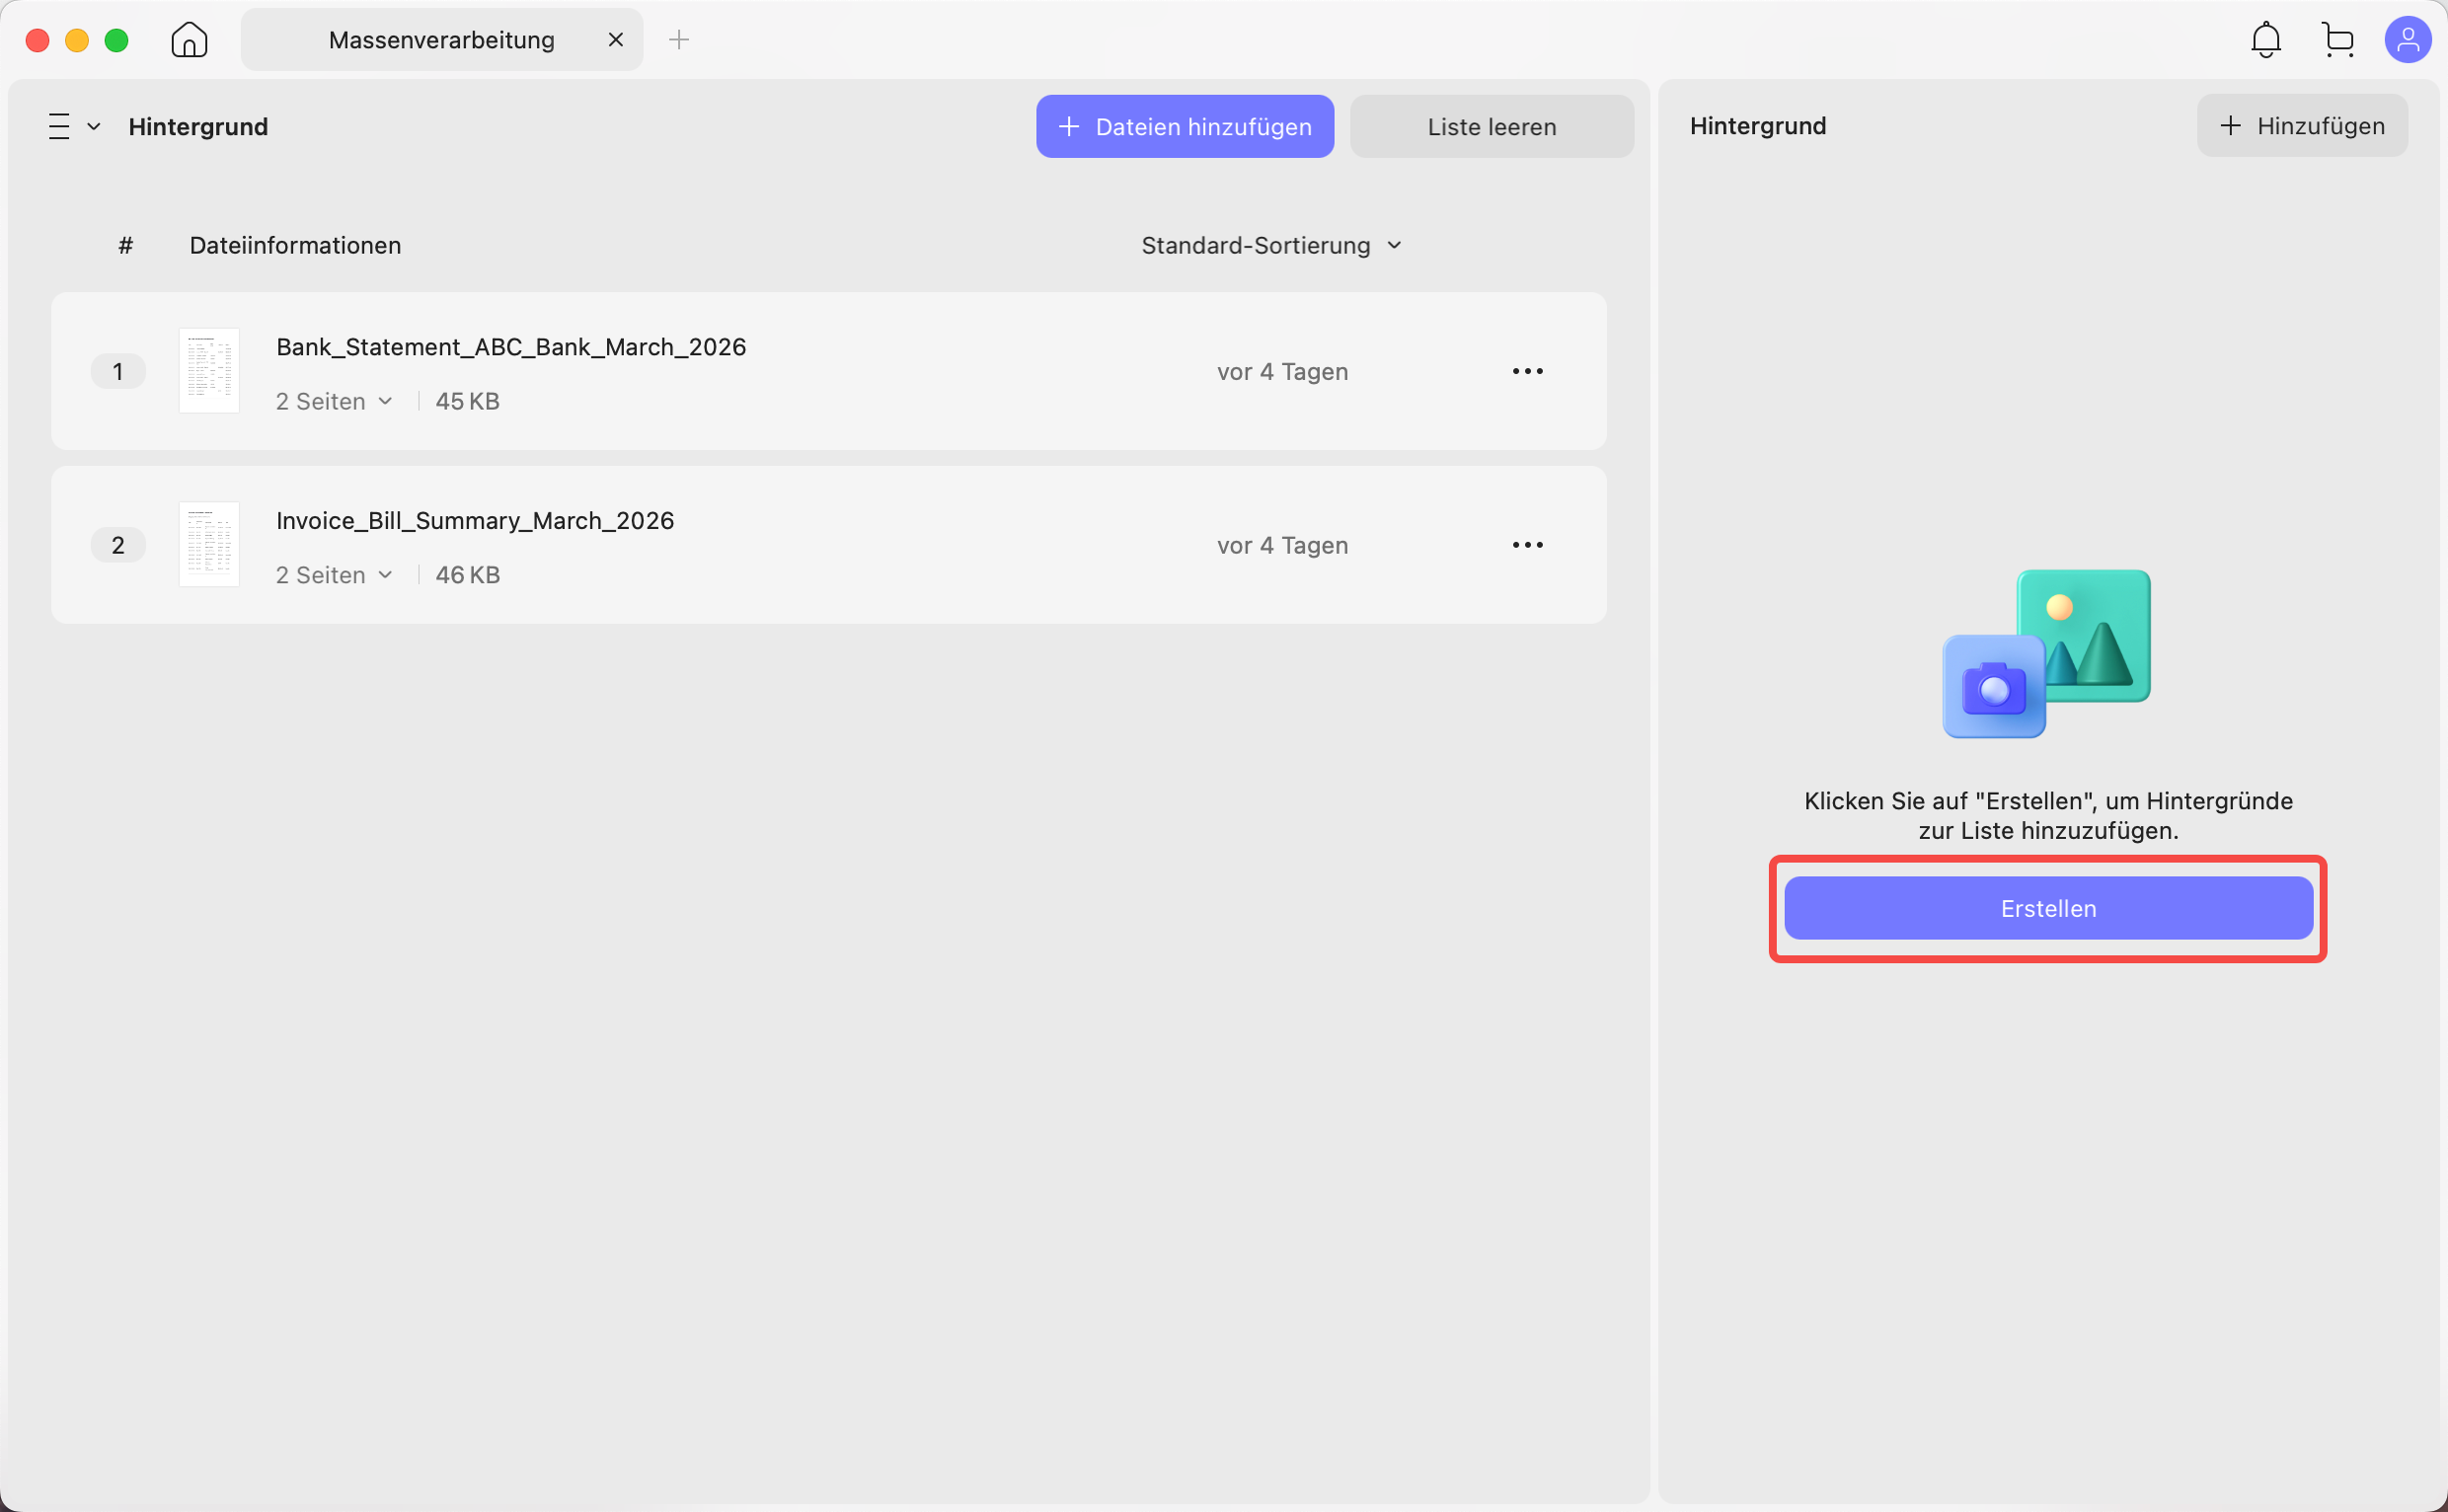Close the Massenverarbeitung tab
2448x1512 pixels.
pyautogui.click(x=616, y=40)
